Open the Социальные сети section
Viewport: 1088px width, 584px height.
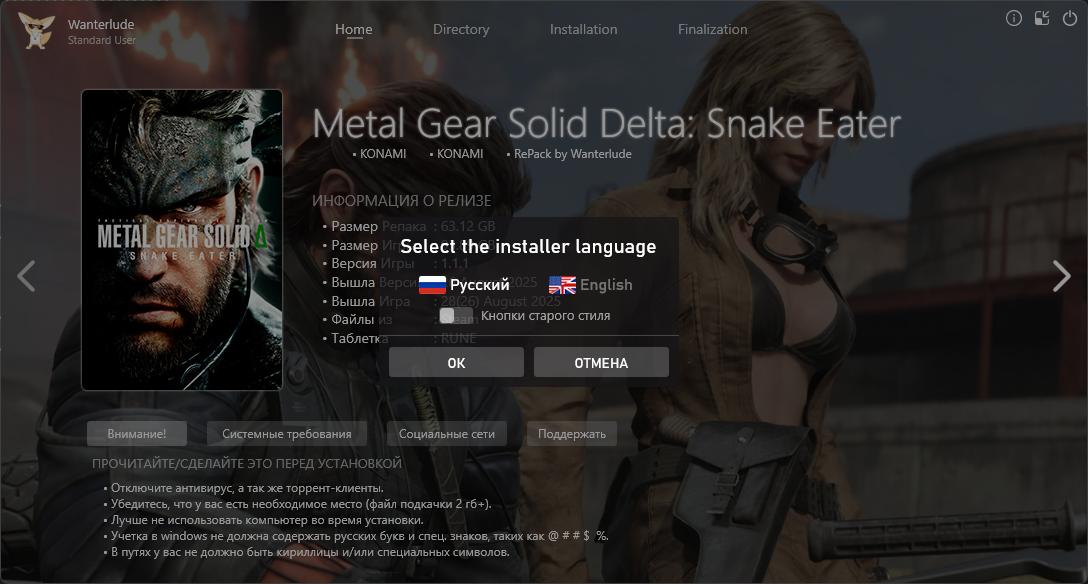[447, 433]
